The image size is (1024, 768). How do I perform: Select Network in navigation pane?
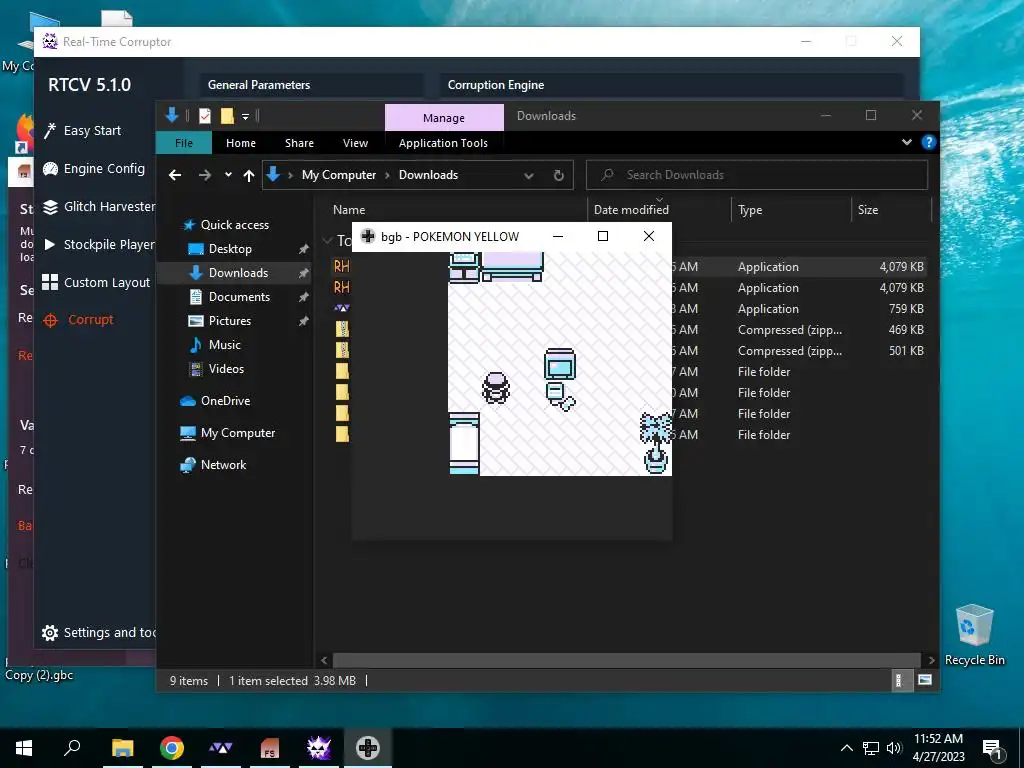point(223,465)
